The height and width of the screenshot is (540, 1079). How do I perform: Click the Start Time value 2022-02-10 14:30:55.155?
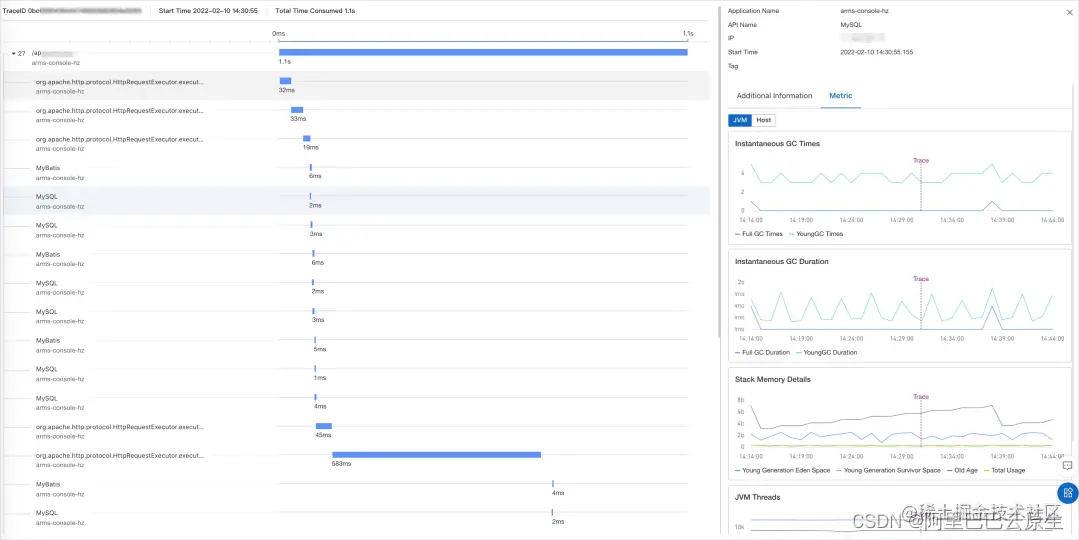point(877,52)
